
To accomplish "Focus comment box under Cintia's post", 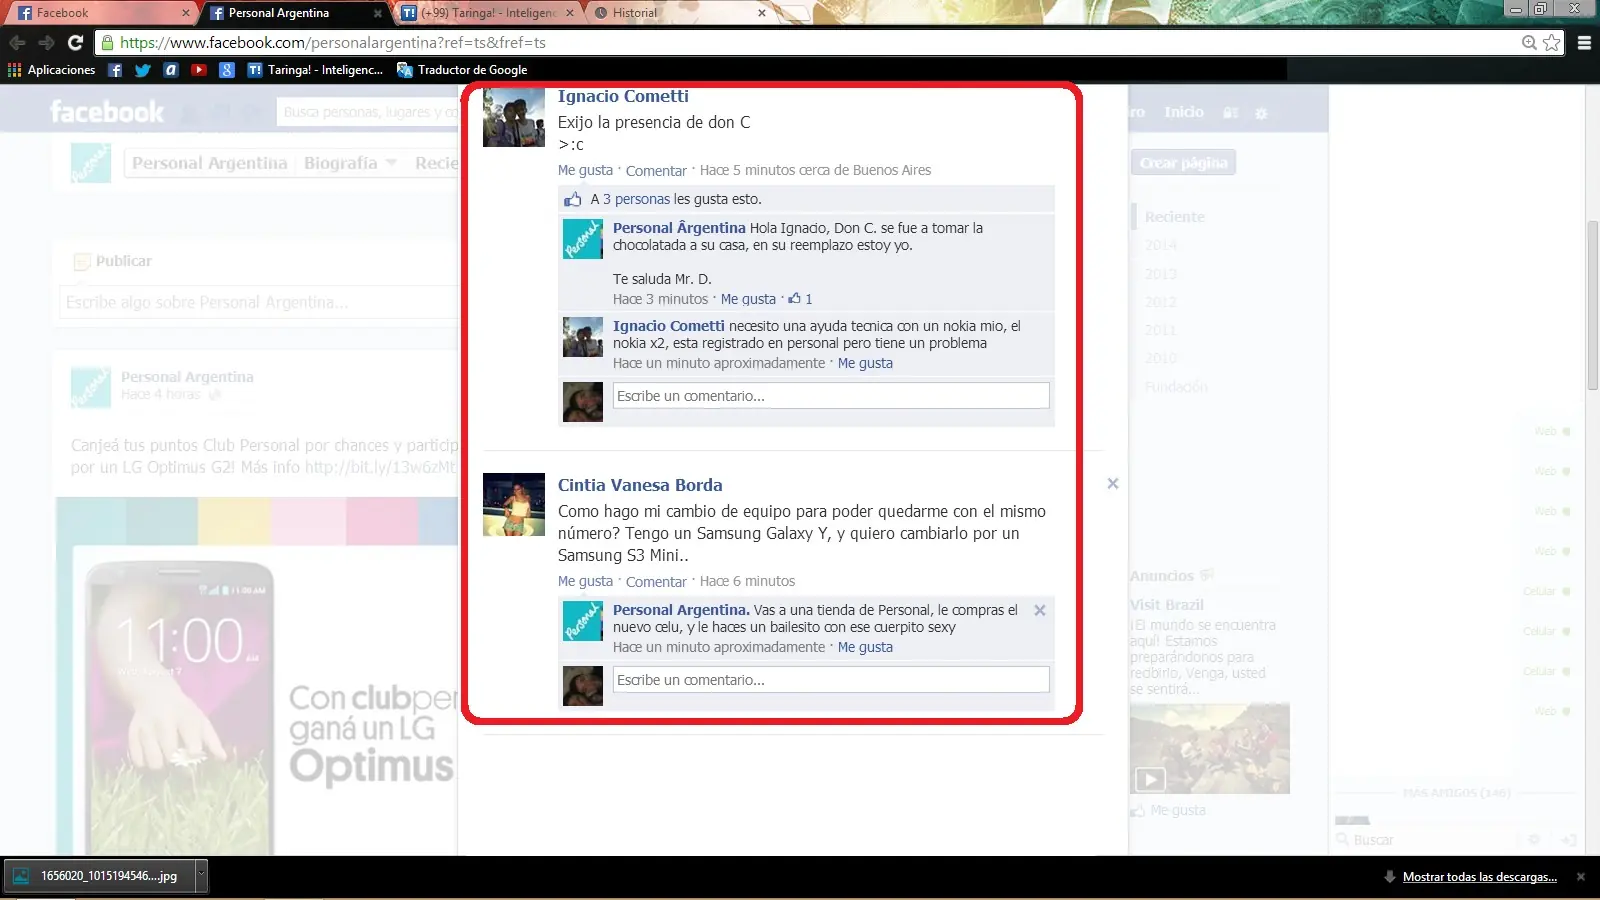I will click(831, 680).
